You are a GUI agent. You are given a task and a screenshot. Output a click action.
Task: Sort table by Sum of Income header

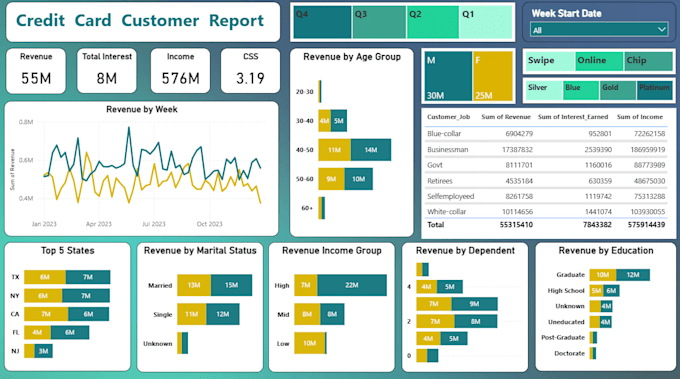tap(640, 117)
